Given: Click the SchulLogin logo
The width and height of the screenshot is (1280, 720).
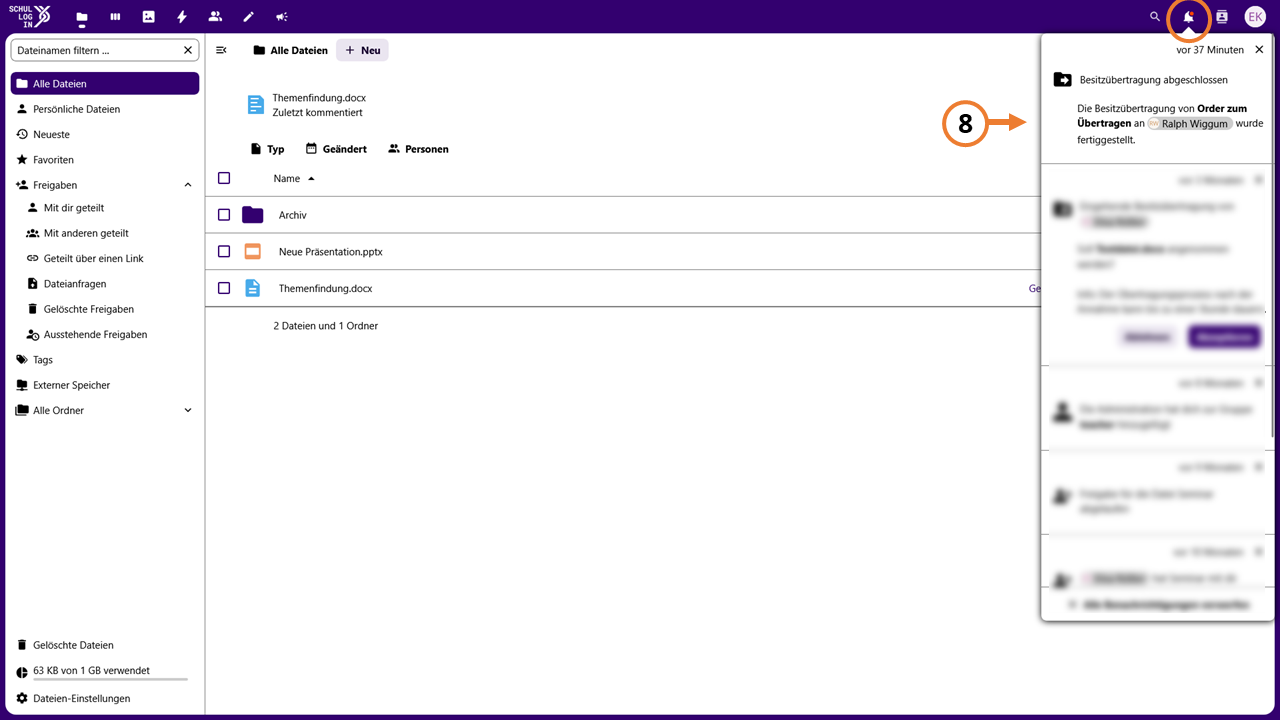Looking at the screenshot, I should coord(30,16).
